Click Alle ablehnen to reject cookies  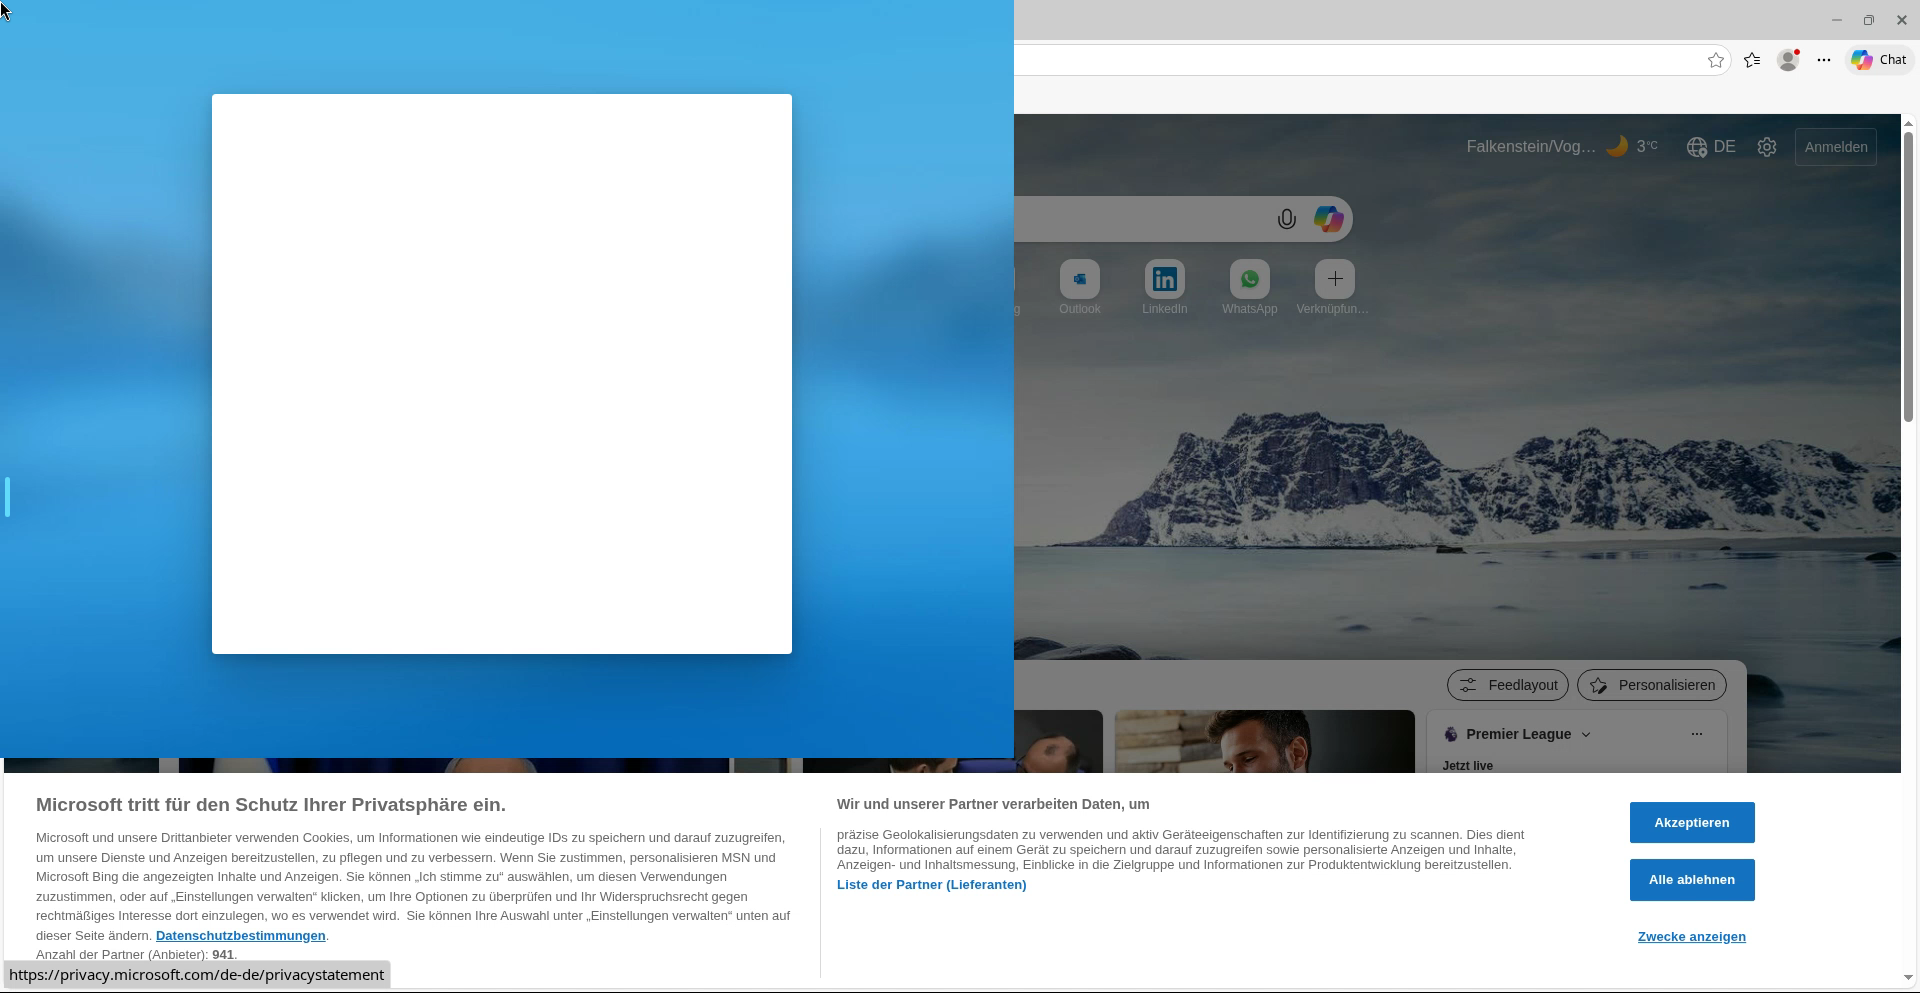point(1692,880)
